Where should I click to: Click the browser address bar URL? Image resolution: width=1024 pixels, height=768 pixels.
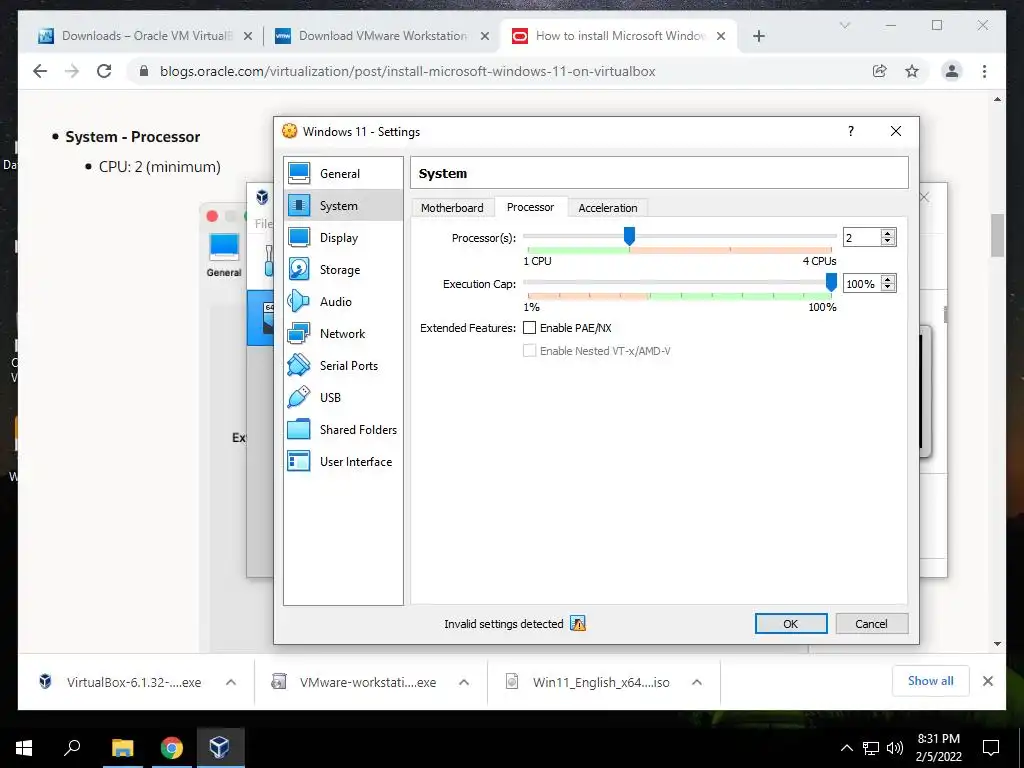click(408, 71)
